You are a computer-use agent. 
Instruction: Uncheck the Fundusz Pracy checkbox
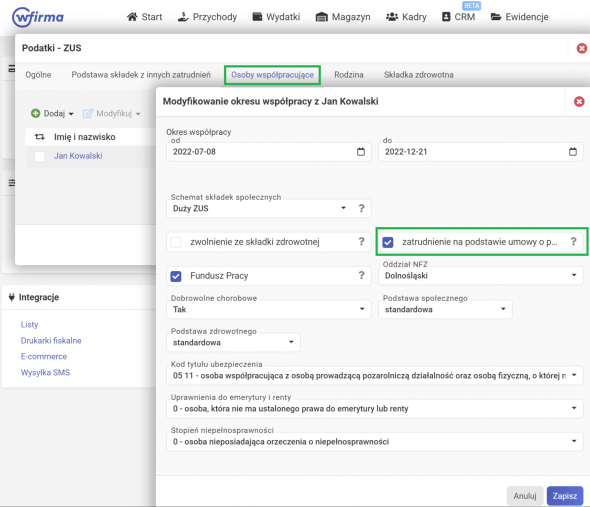click(x=176, y=276)
